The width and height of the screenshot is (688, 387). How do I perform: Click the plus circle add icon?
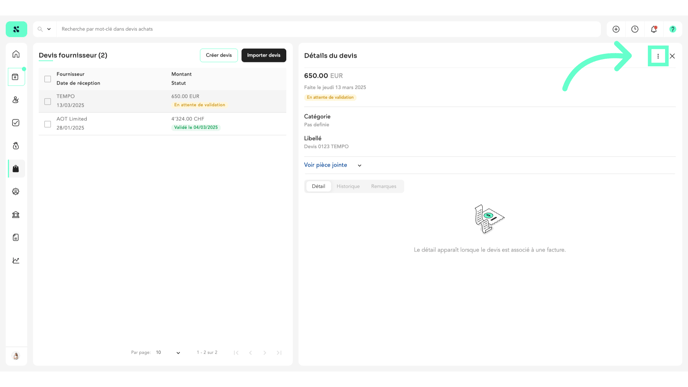[616, 29]
